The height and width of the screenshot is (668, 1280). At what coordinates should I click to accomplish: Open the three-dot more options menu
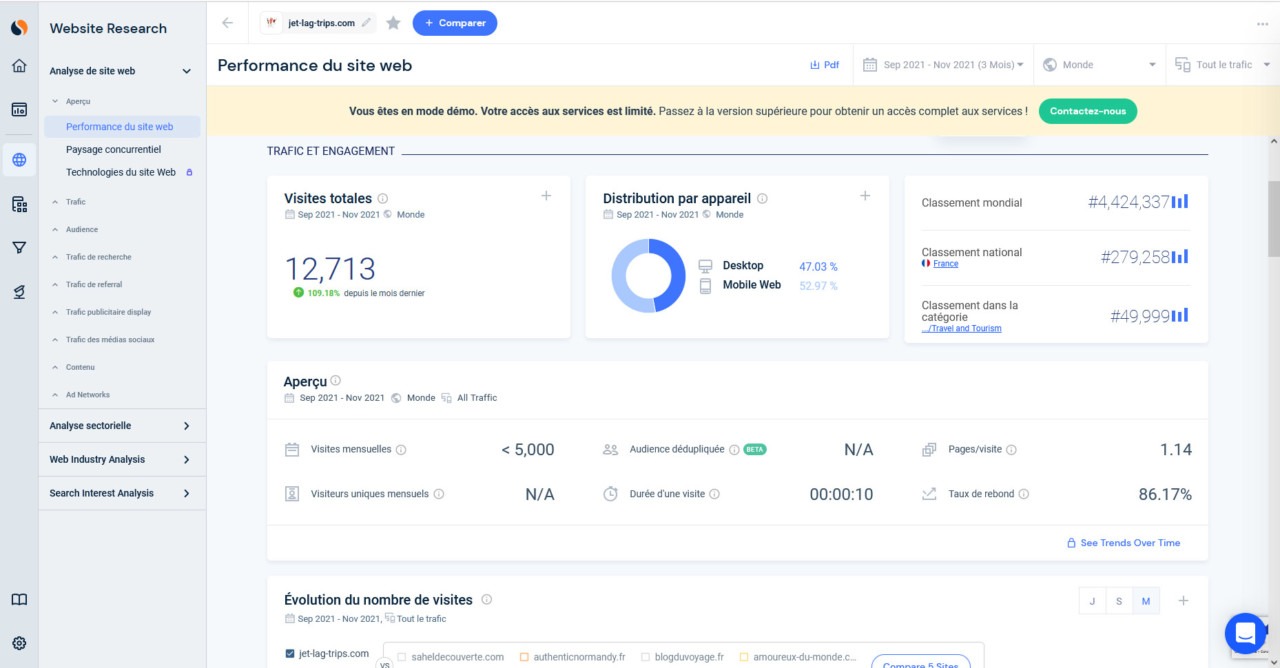point(1262,23)
